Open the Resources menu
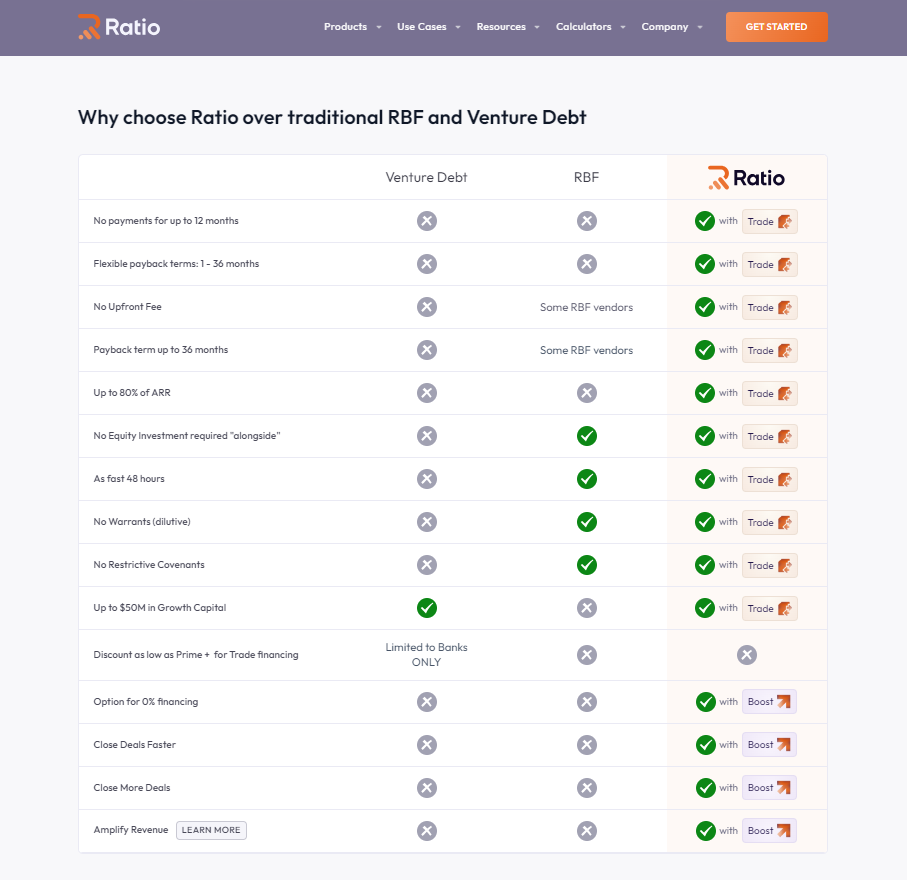This screenshot has height=880, width=907. [x=501, y=27]
